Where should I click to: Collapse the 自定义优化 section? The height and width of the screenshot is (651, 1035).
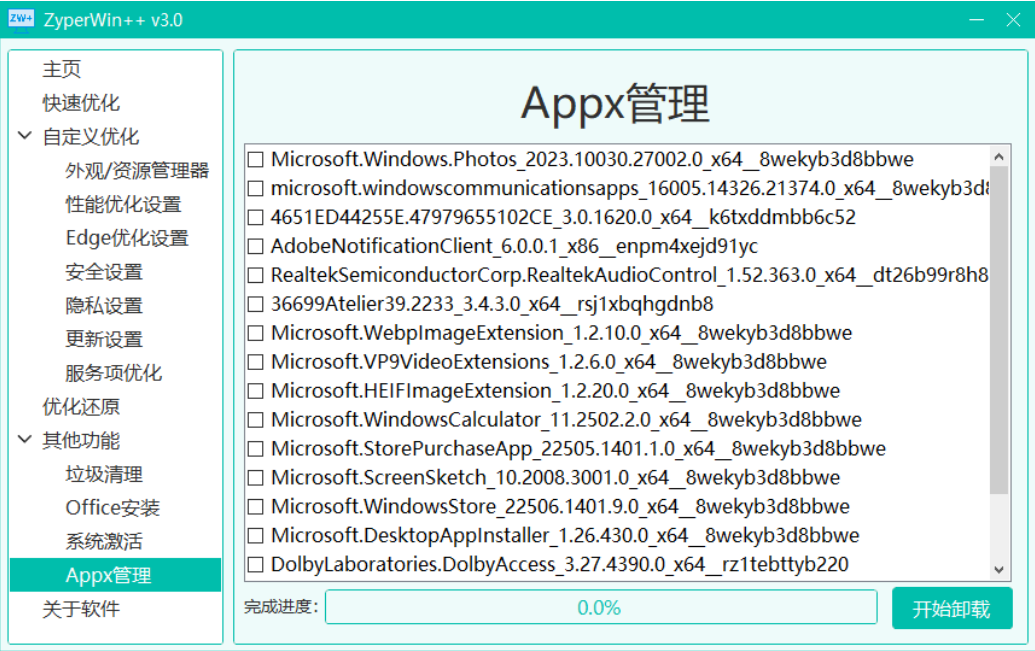[24, 137]
